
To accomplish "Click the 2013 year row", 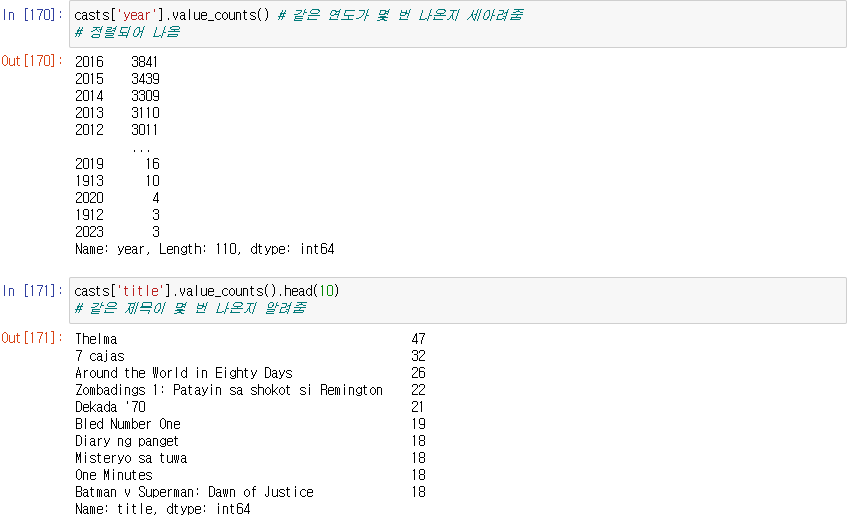I will (117, 113).
